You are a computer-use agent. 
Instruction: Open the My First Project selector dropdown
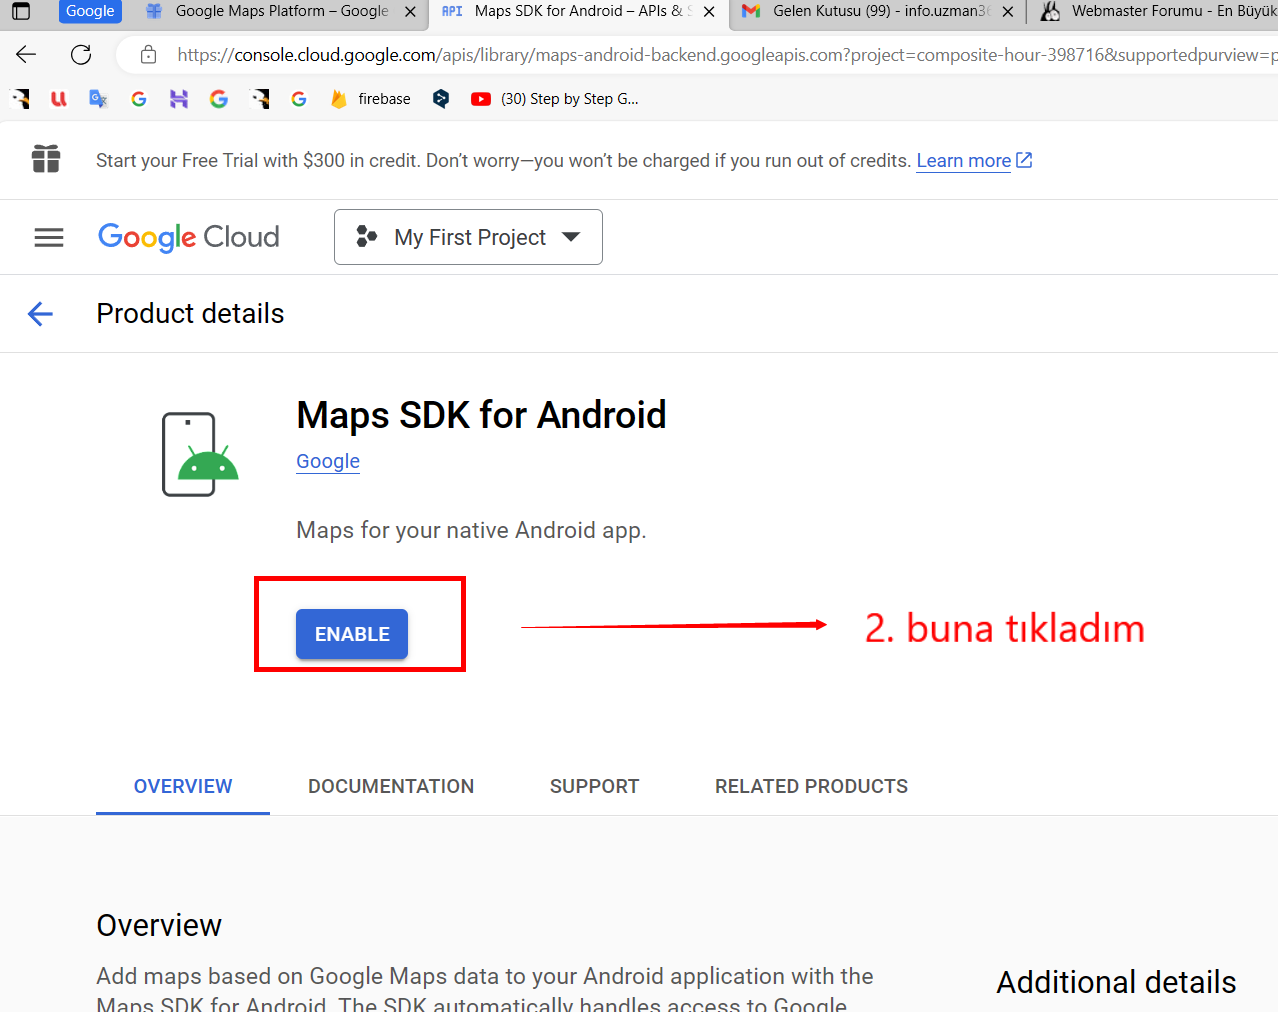pyautogui.click(x=468, y=237)
